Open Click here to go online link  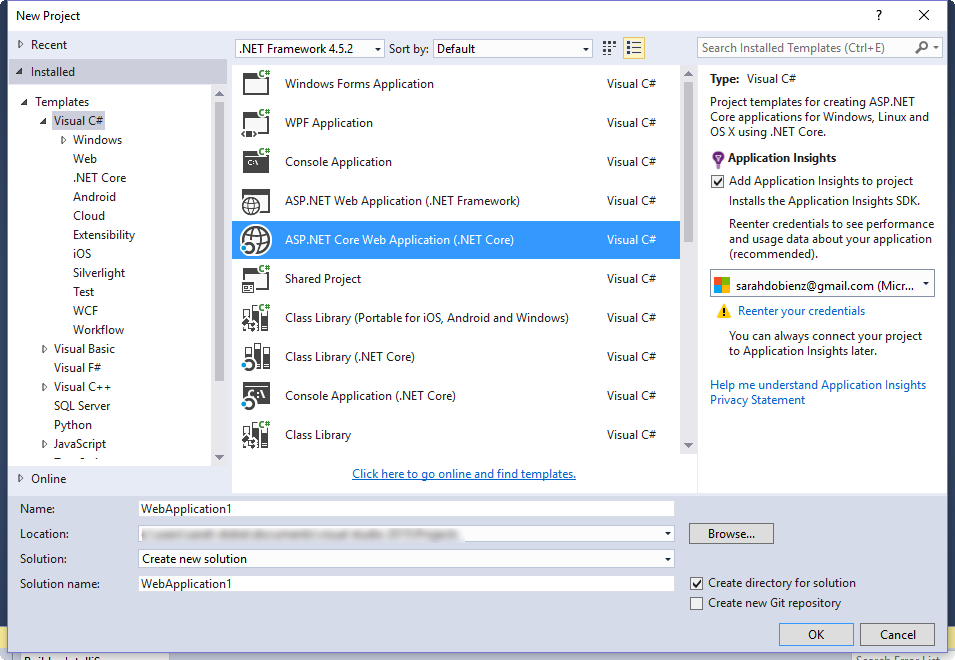pyautogui.click(x=463, y=474)
